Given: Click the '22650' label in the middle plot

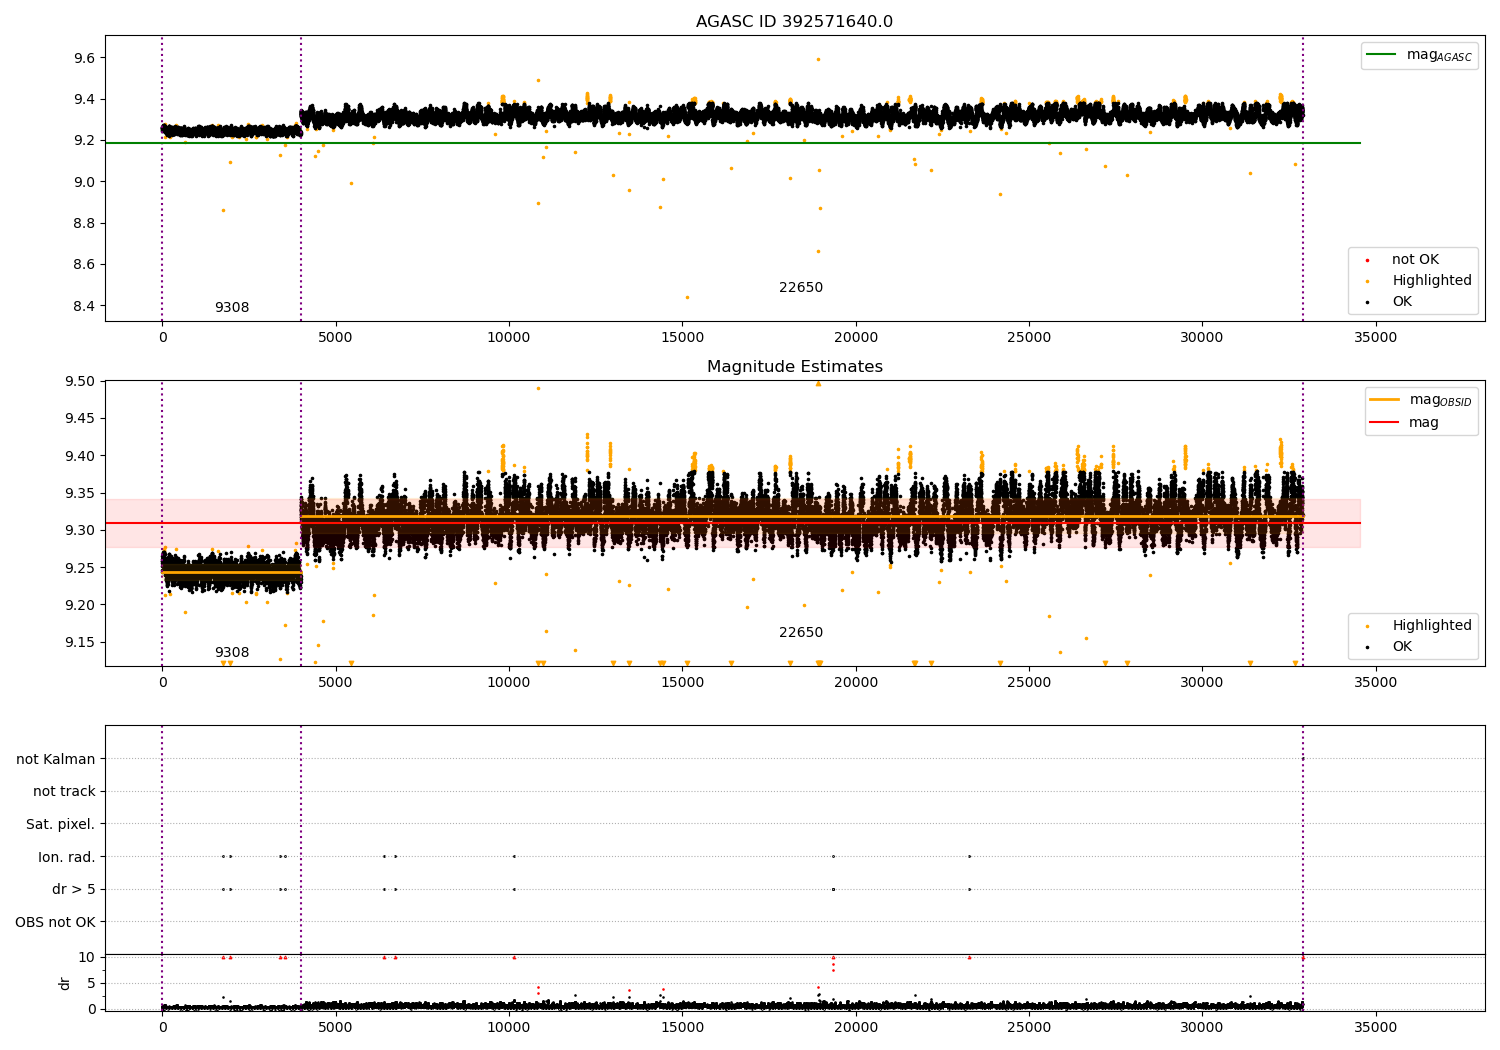Looking at the screenshot, I should pos(801,633).
